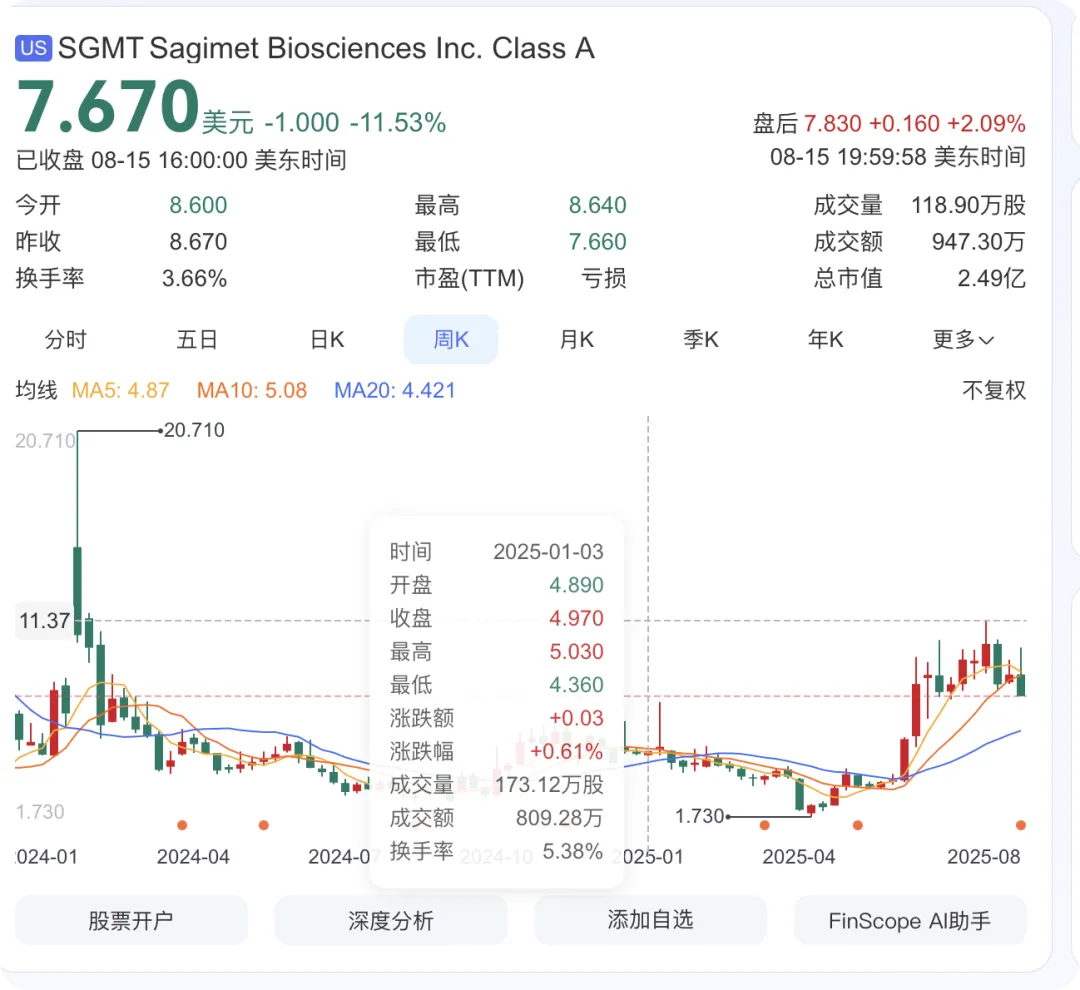
Task: Click the 股票开户 button
Action: (131, 920)
